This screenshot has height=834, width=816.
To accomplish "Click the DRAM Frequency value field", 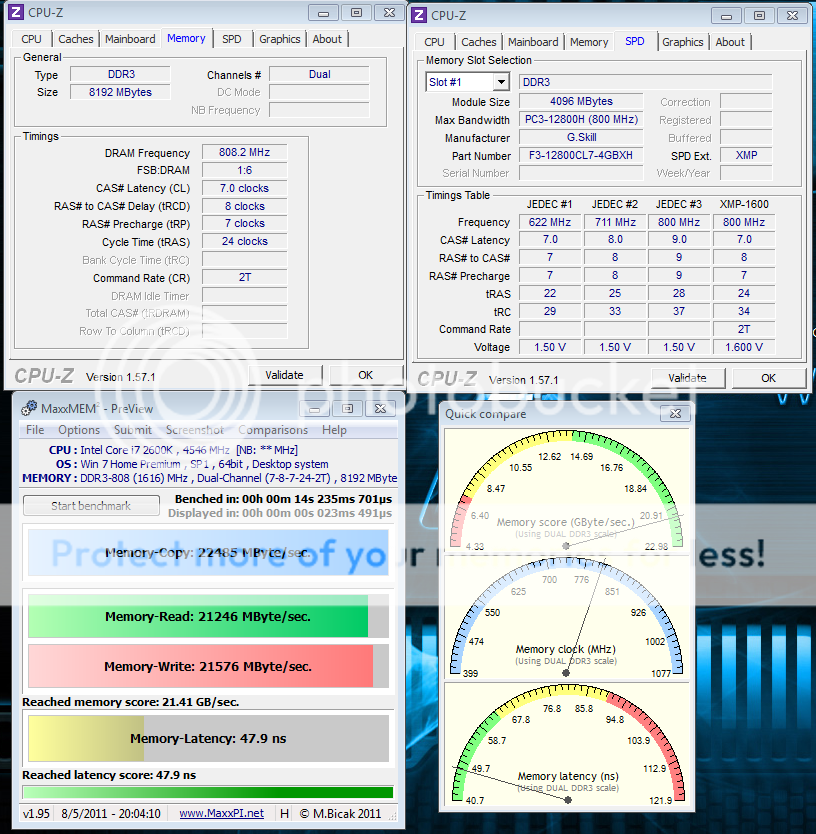I will (244, 153).
